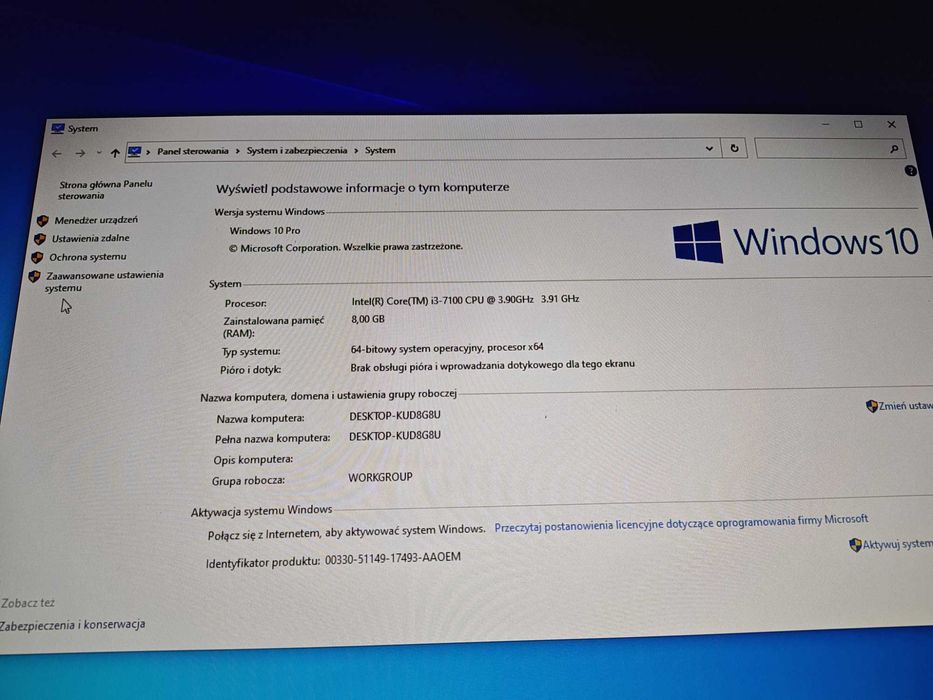Expand chevron after Panel sterowania breadcrumb

[237, 151]
